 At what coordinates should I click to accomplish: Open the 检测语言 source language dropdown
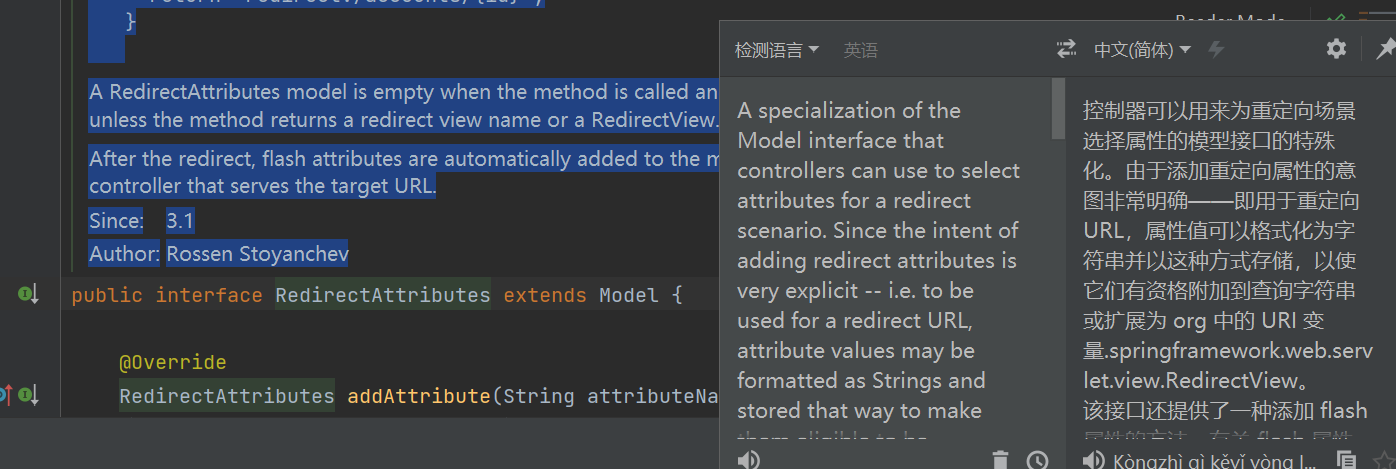(777, 50)
